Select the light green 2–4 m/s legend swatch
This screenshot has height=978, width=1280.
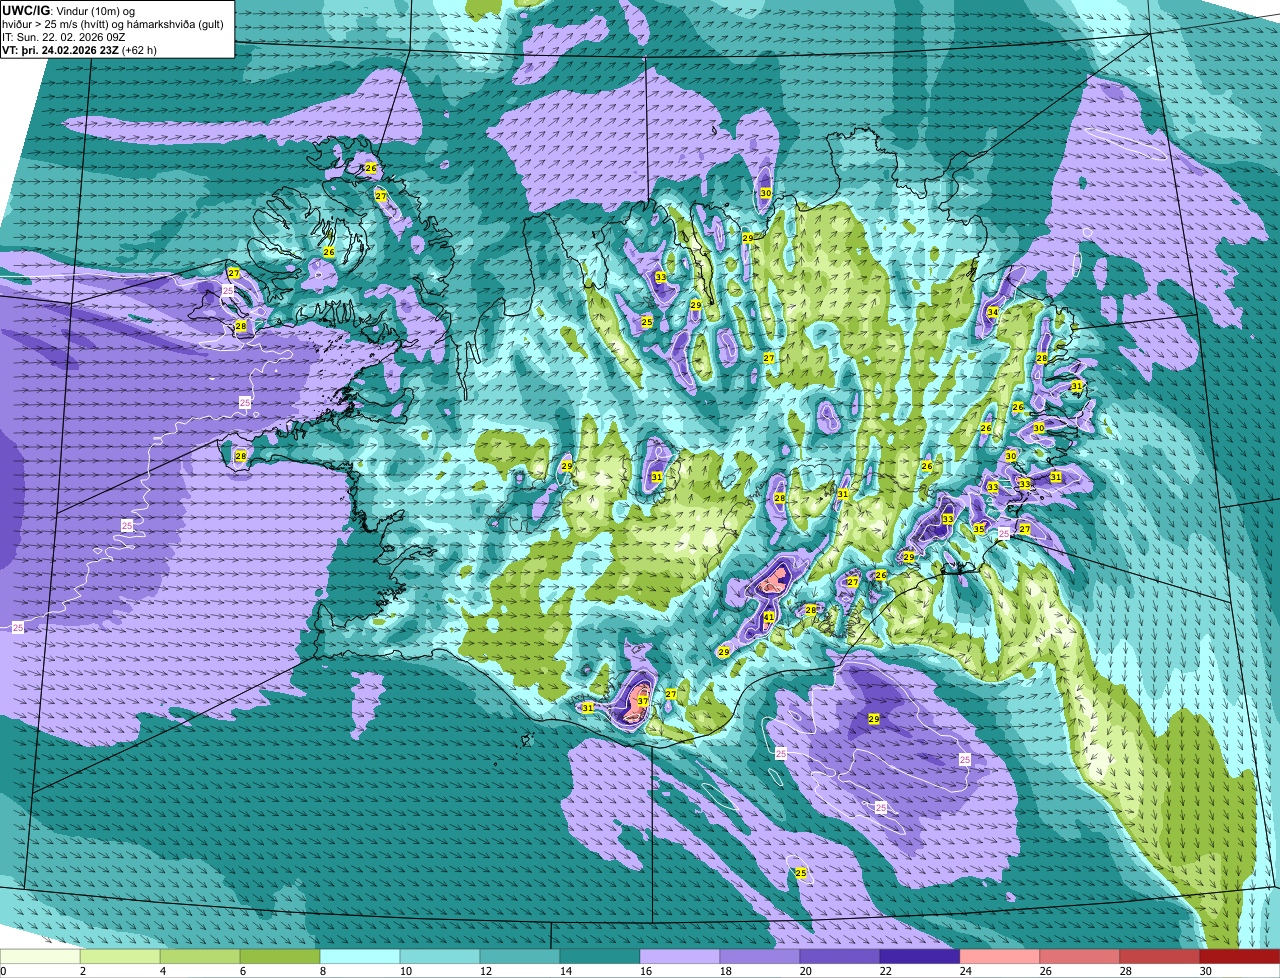tap(120, 956)
